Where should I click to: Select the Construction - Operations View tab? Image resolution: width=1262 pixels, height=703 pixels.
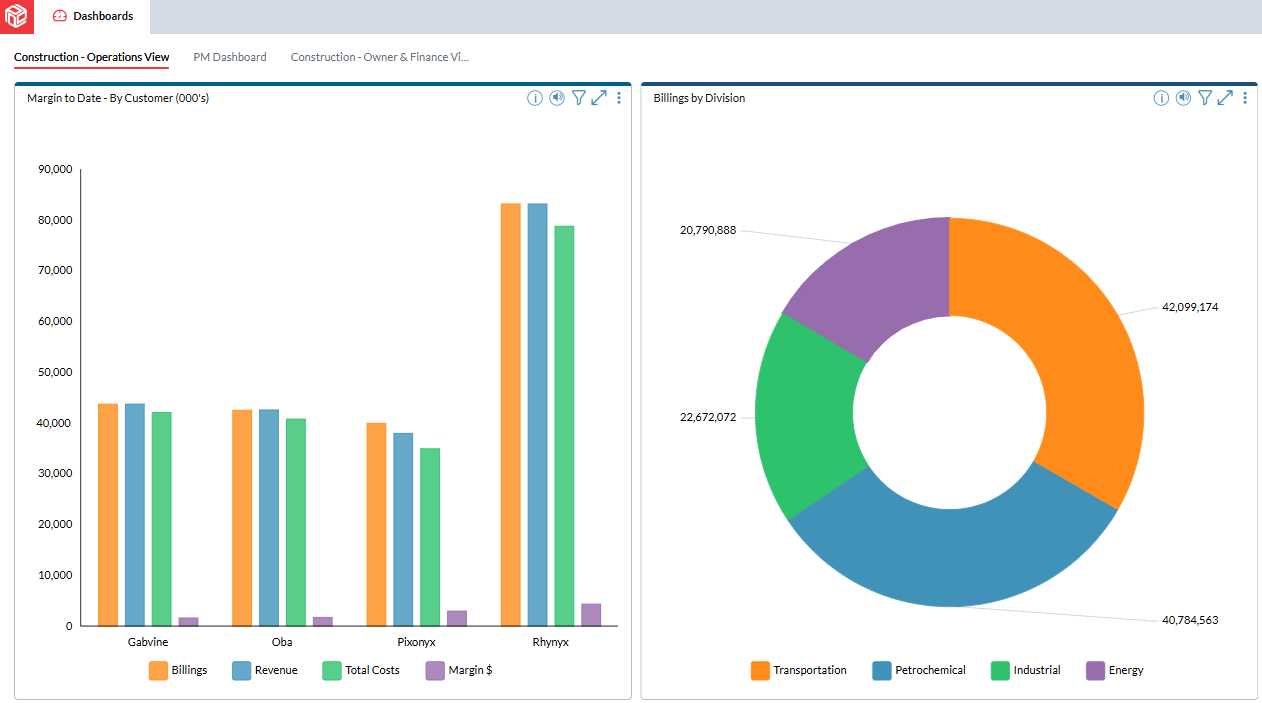click(91, 57)
